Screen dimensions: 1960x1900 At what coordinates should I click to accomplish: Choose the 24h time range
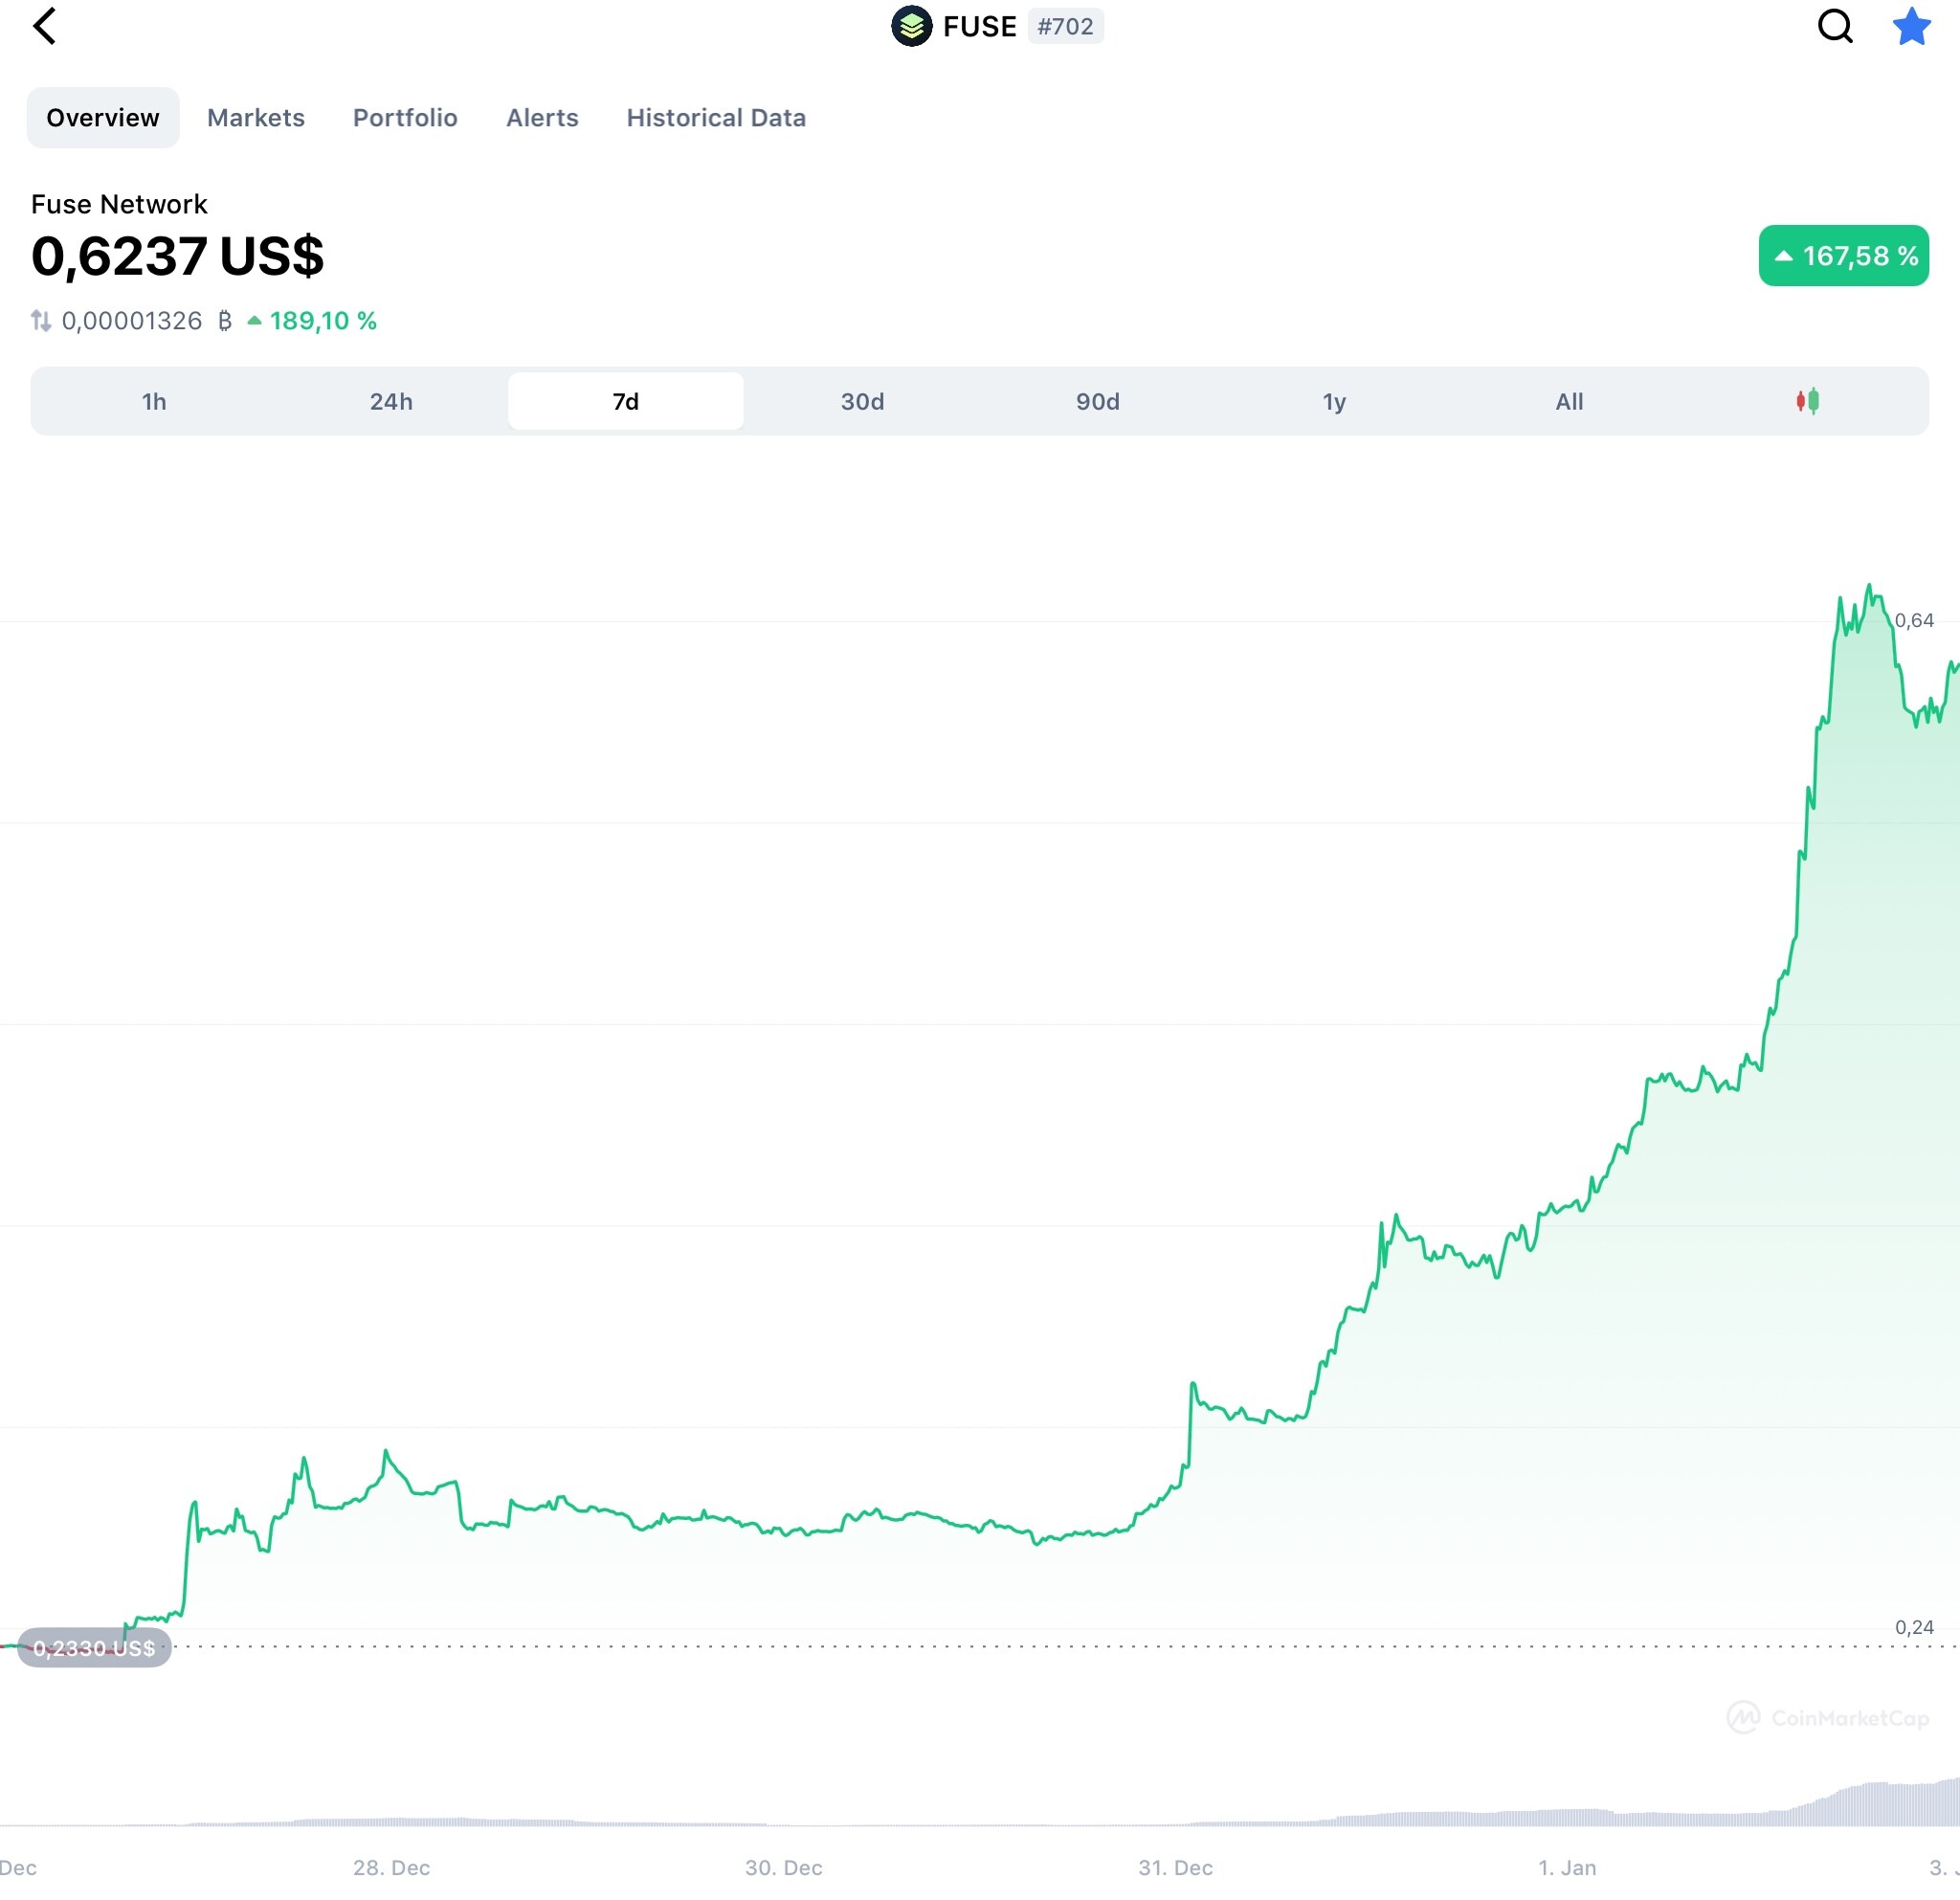(x=391, y=401)
